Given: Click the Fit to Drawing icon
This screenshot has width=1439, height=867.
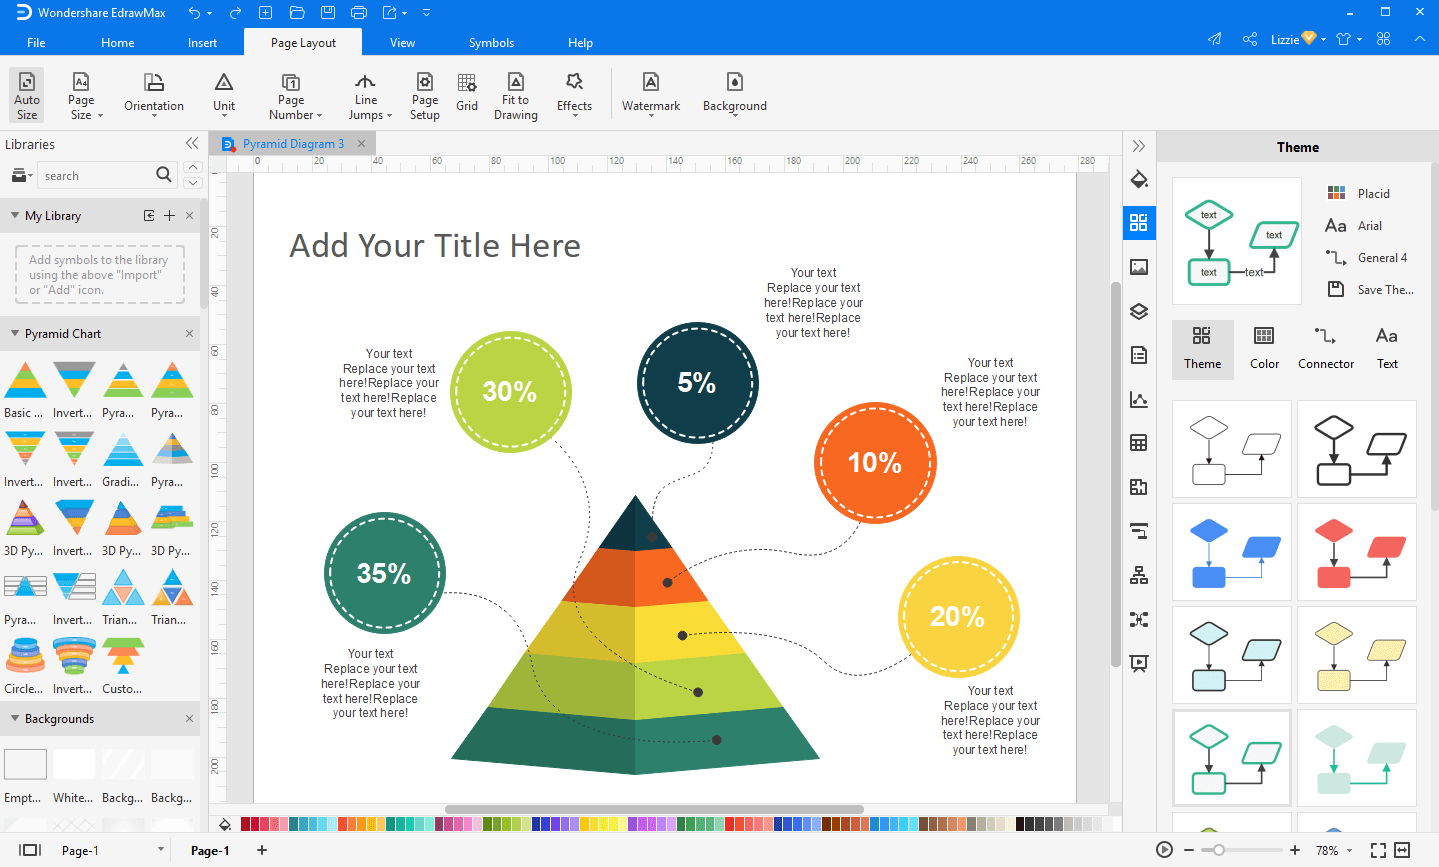Looking at the screenshot, I should [515, 95].
